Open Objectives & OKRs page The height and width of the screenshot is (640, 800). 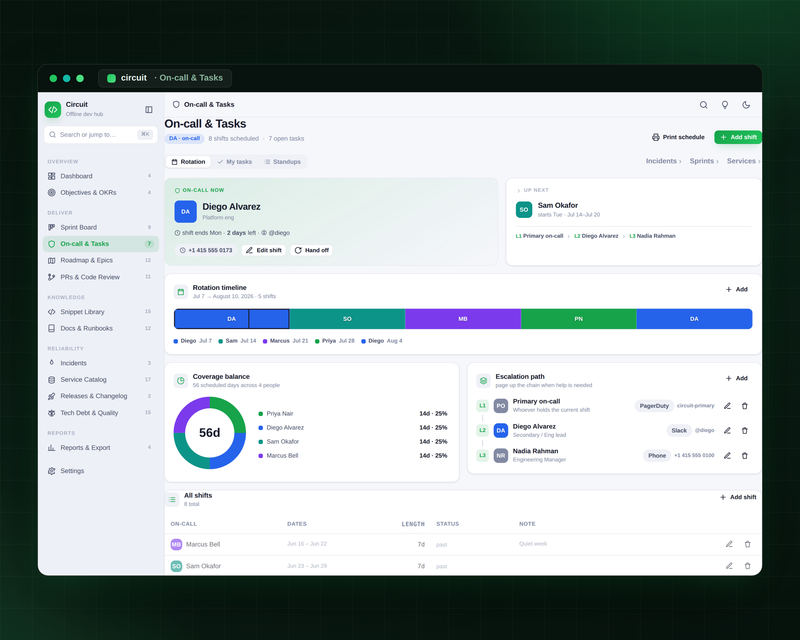[x=101, y=192]
